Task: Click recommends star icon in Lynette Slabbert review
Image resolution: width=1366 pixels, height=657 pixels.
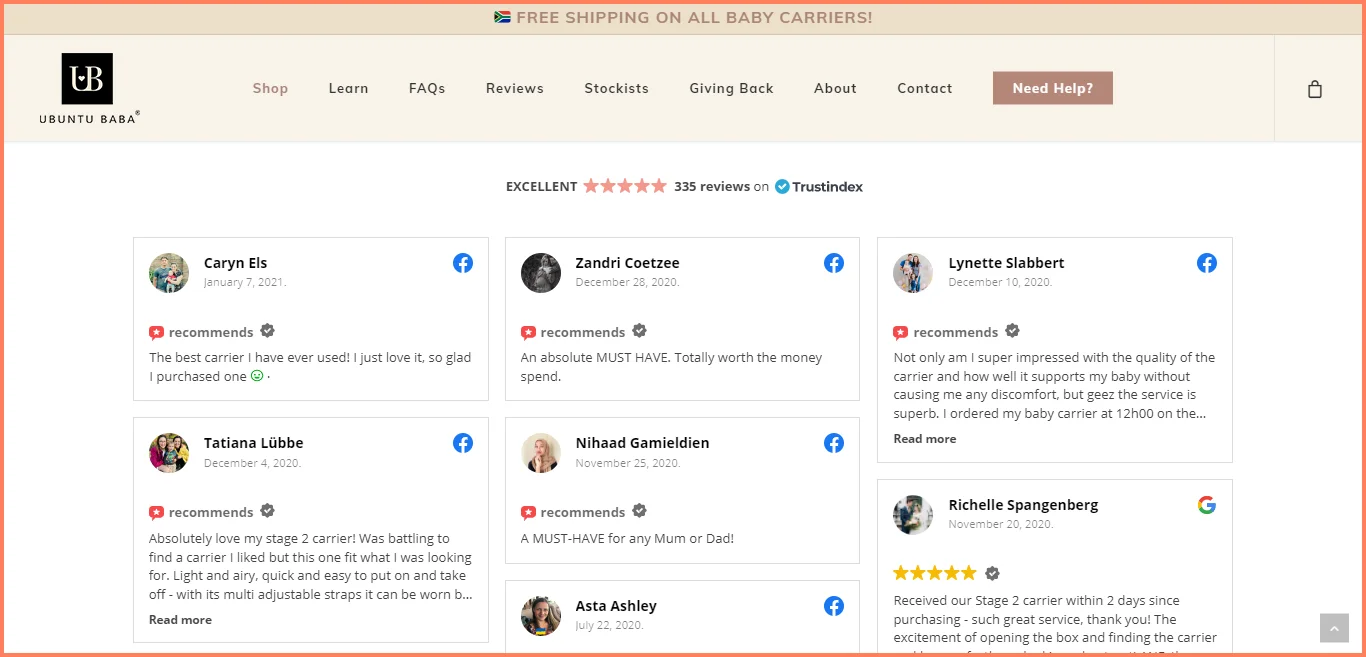Action: pos(900,333)
